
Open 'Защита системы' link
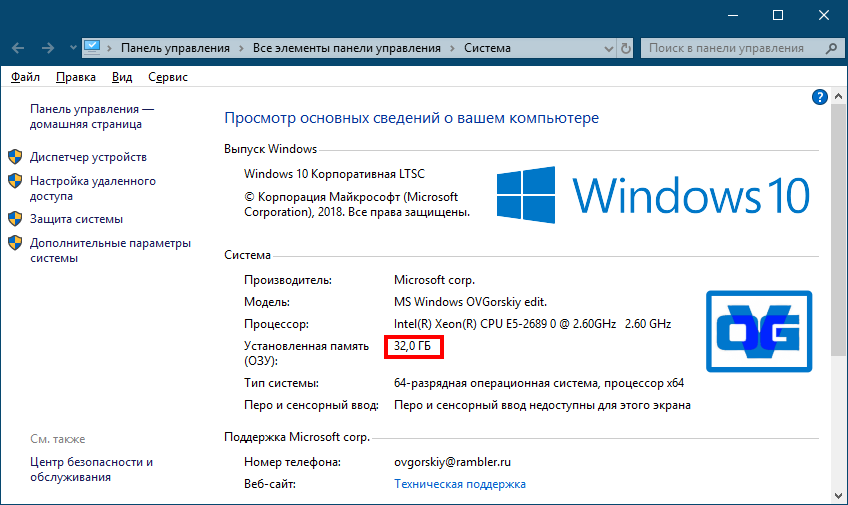(x=76, y=219)
